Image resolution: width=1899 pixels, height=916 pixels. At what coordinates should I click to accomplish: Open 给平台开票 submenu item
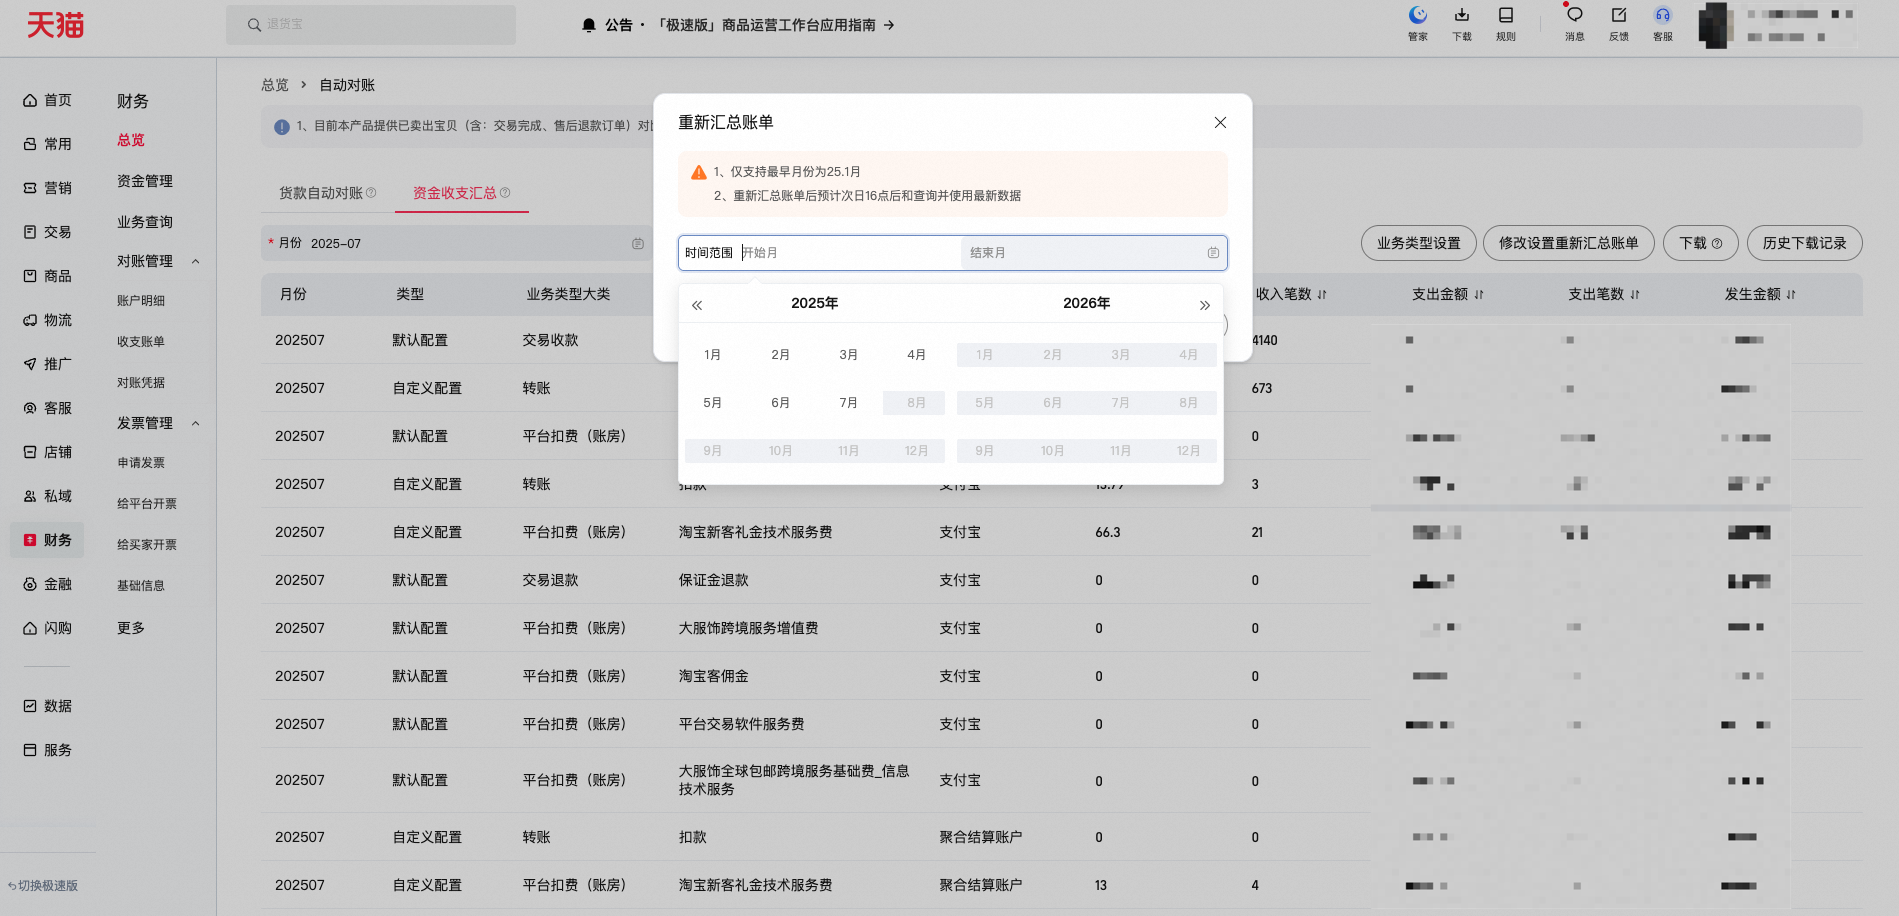point(147,504)
